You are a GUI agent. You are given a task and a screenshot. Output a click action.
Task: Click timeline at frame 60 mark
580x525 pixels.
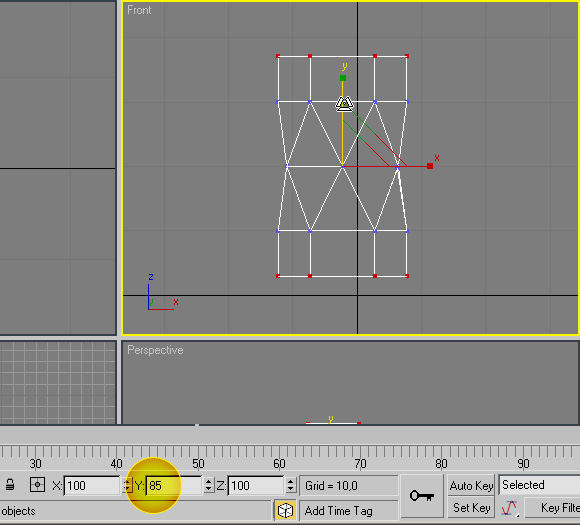click(x=279, y=464)
